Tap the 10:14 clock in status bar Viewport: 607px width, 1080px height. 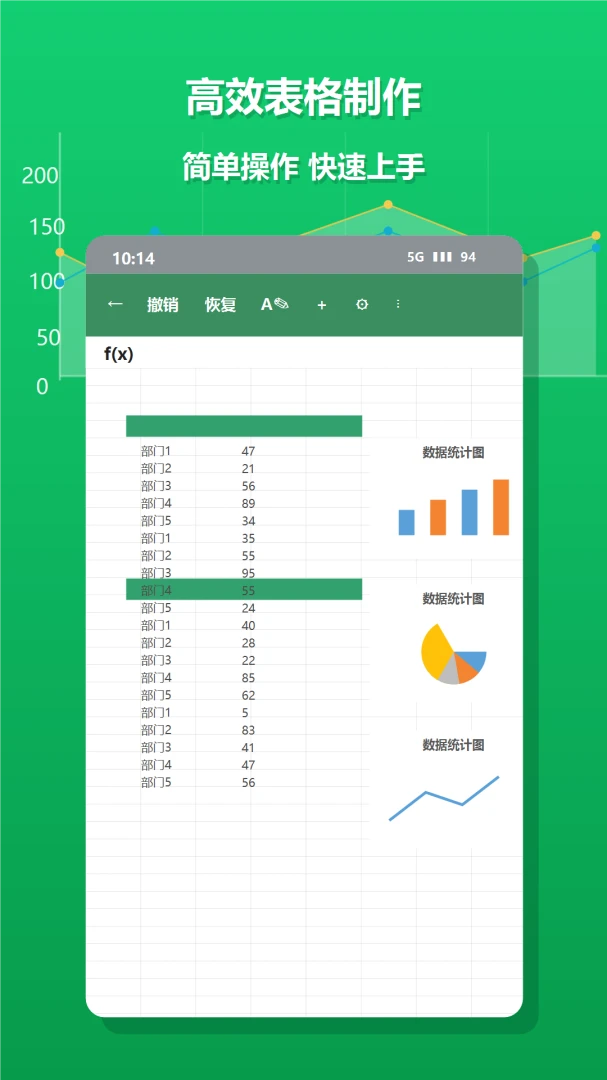(134, 259)
